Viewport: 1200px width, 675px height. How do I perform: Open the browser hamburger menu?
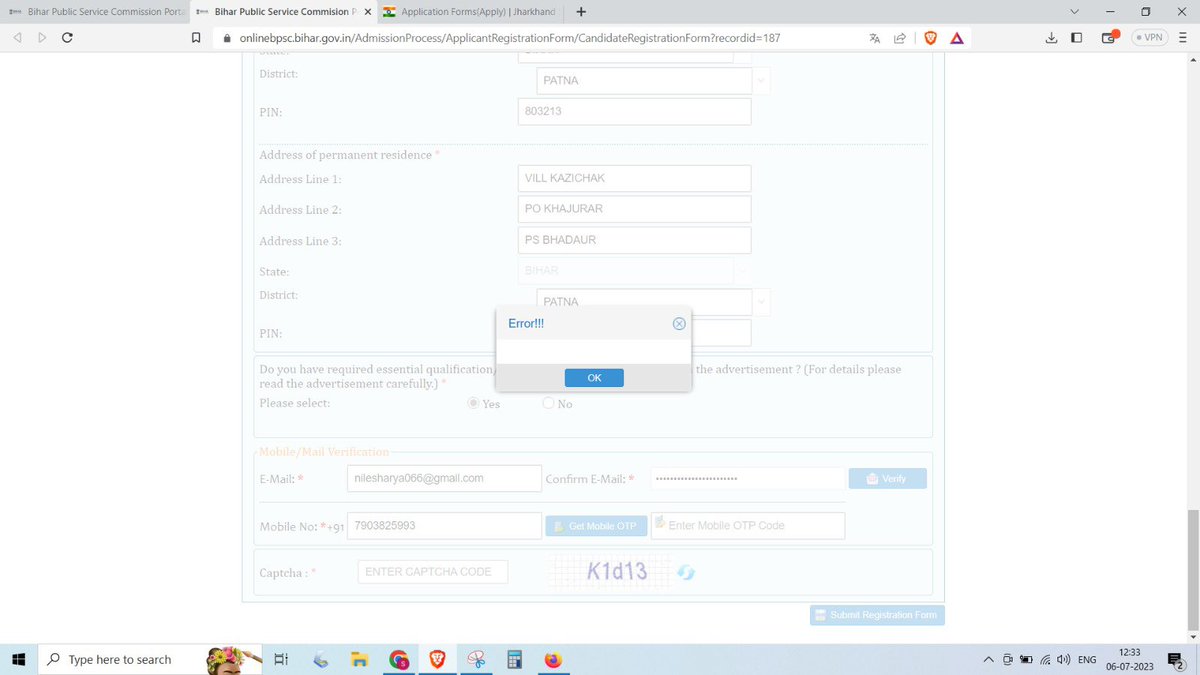(1183, 38)
